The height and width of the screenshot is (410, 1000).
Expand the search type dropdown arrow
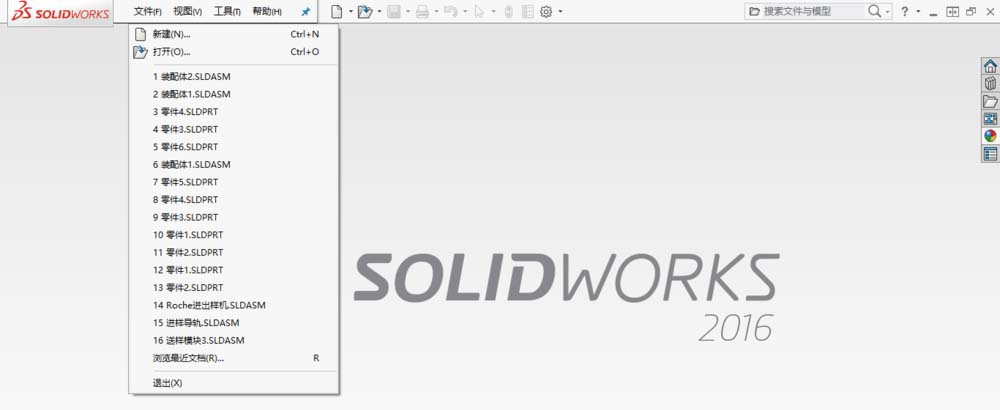(887, 11)
